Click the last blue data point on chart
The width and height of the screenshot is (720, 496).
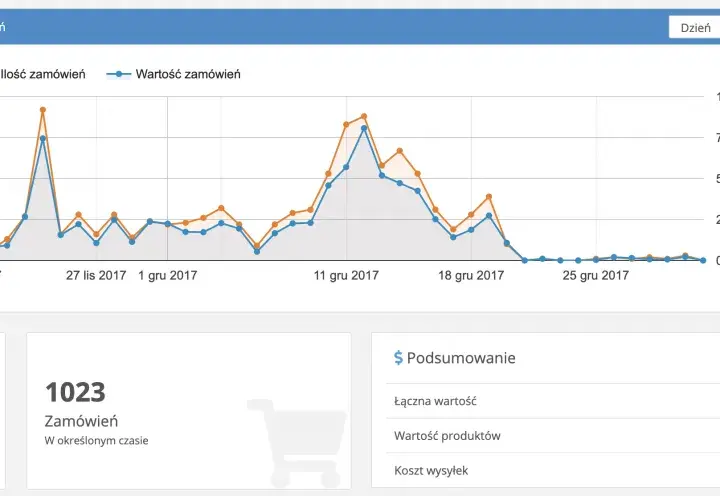(x=703, y=260)
